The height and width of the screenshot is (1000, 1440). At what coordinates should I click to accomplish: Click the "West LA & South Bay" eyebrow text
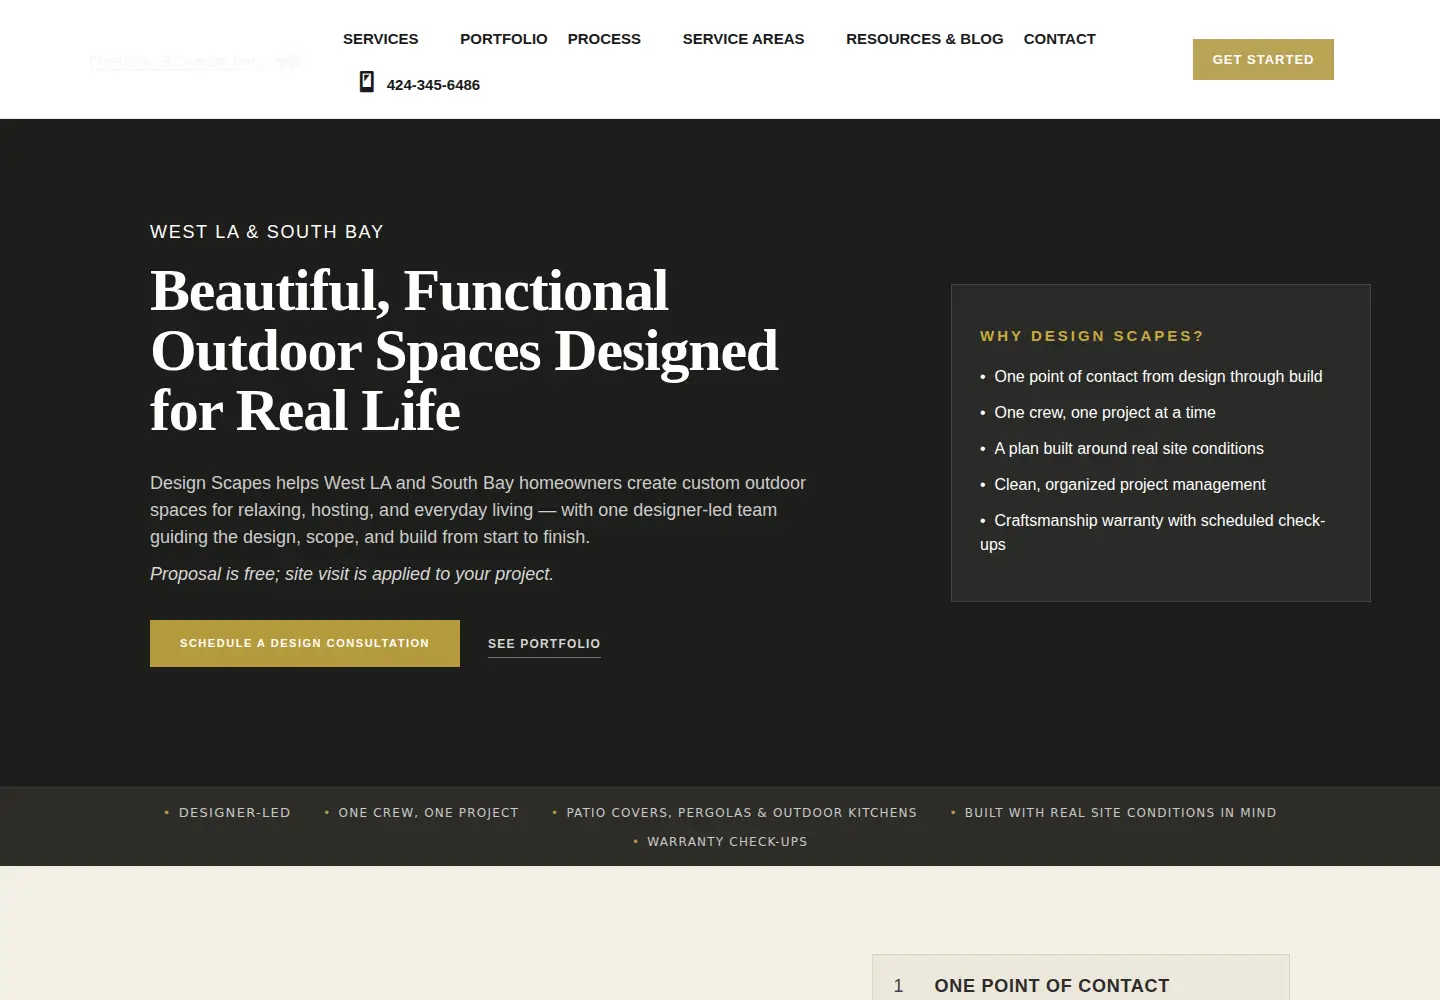(x=267, y=232)
